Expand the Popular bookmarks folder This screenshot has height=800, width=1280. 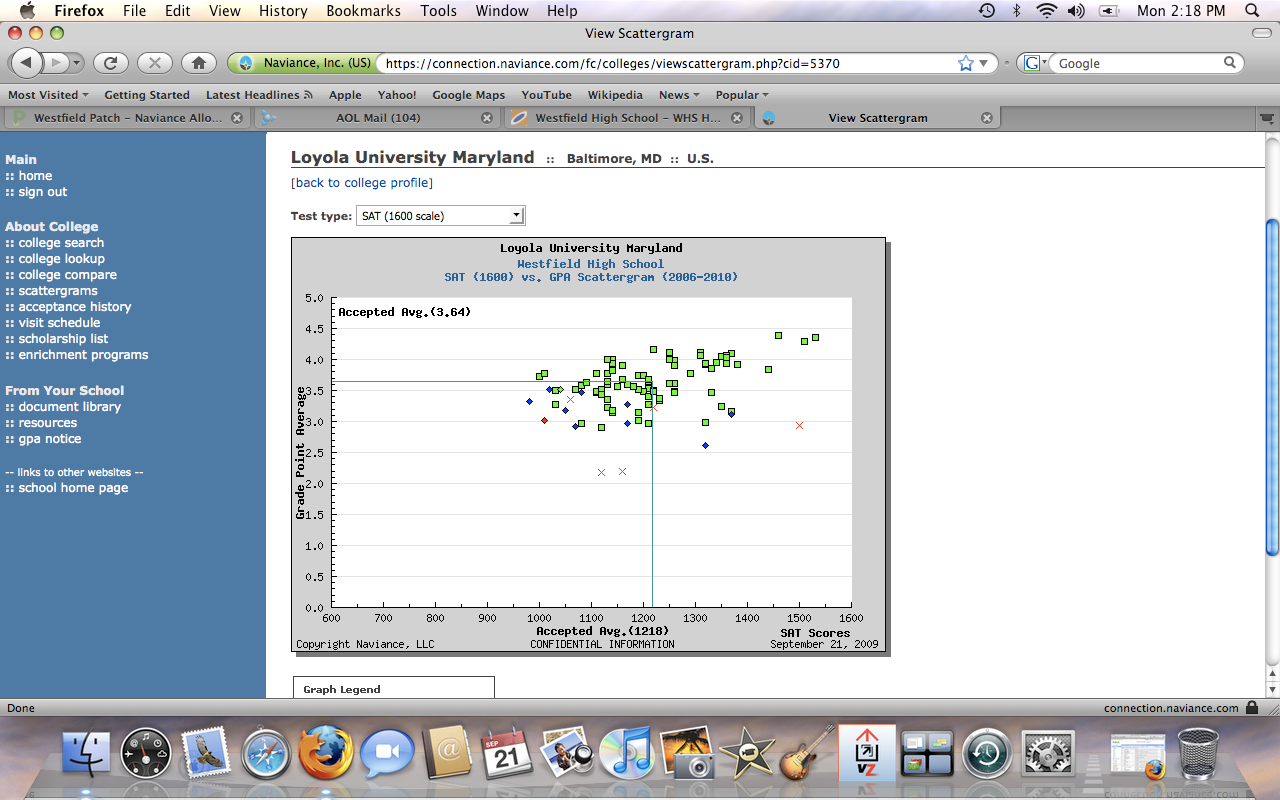click(742, 95)
